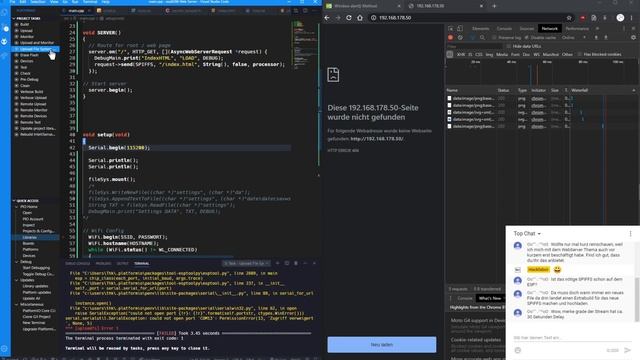Click the network overview timeline

pyautogui.click(x=542, y=72)
